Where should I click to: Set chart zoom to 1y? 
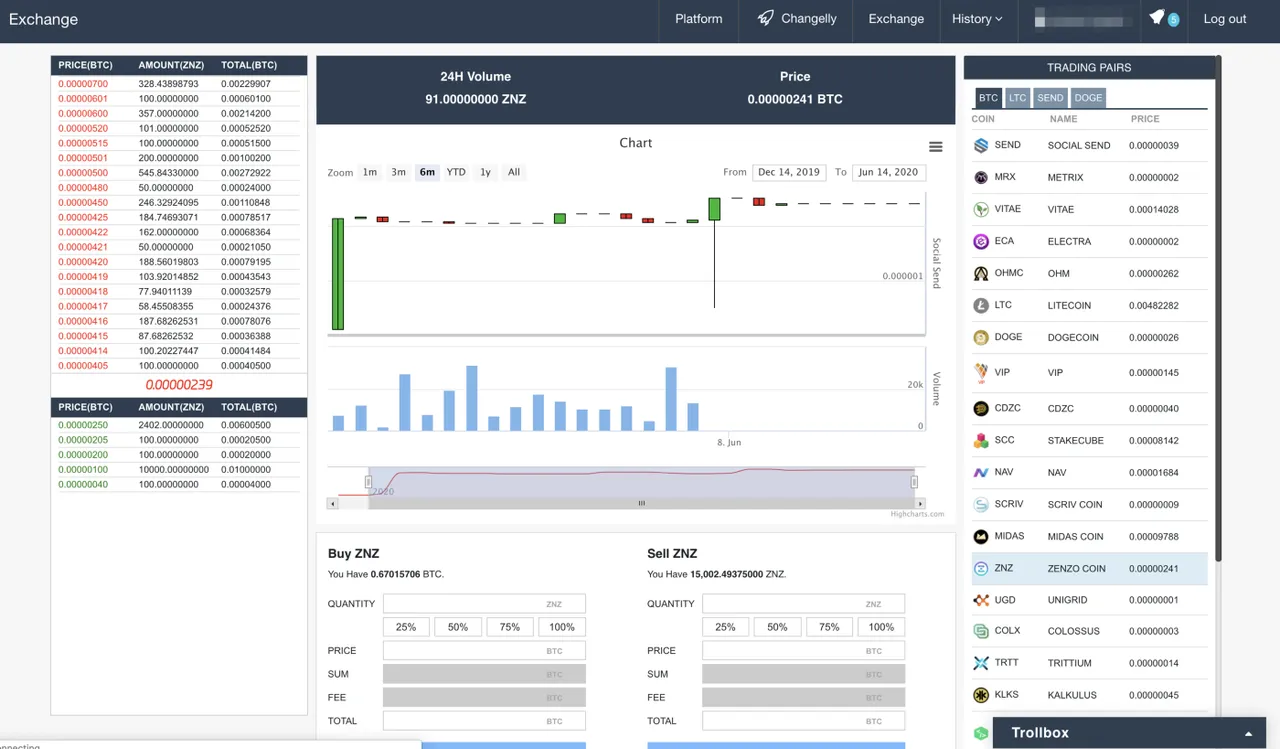(485, 172)
